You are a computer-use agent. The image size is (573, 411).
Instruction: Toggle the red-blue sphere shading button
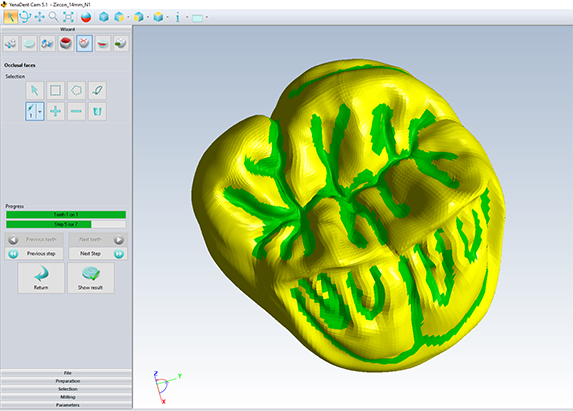(86, 17)
